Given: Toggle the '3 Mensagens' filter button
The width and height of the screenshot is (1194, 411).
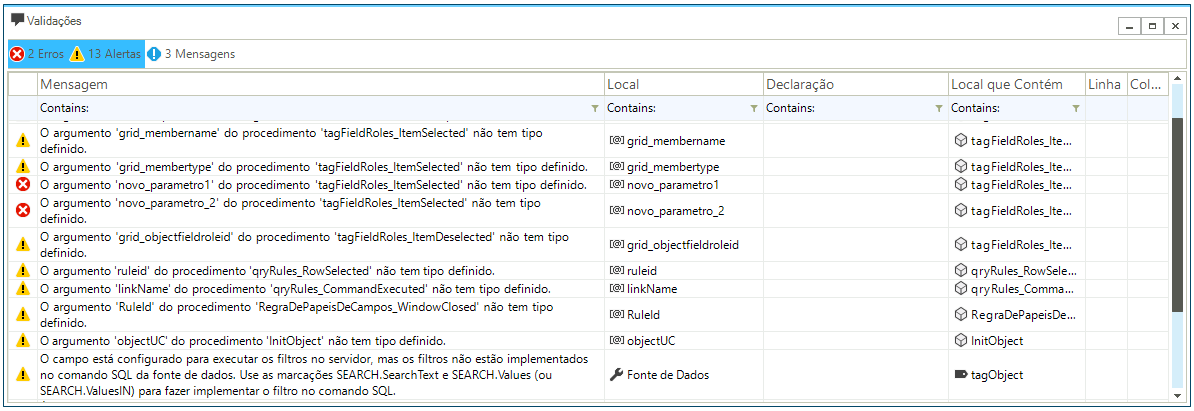Looking at the screenshot, I should (191, 54).
